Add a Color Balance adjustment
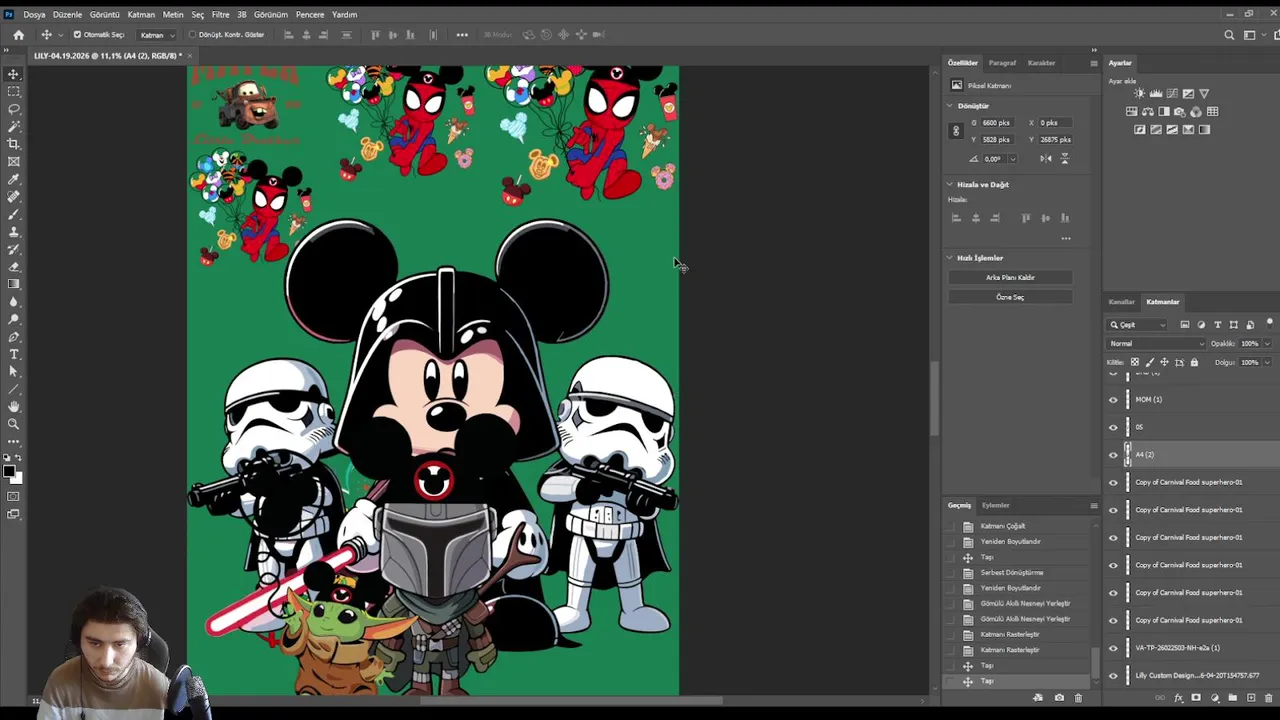 point(1147,111)
